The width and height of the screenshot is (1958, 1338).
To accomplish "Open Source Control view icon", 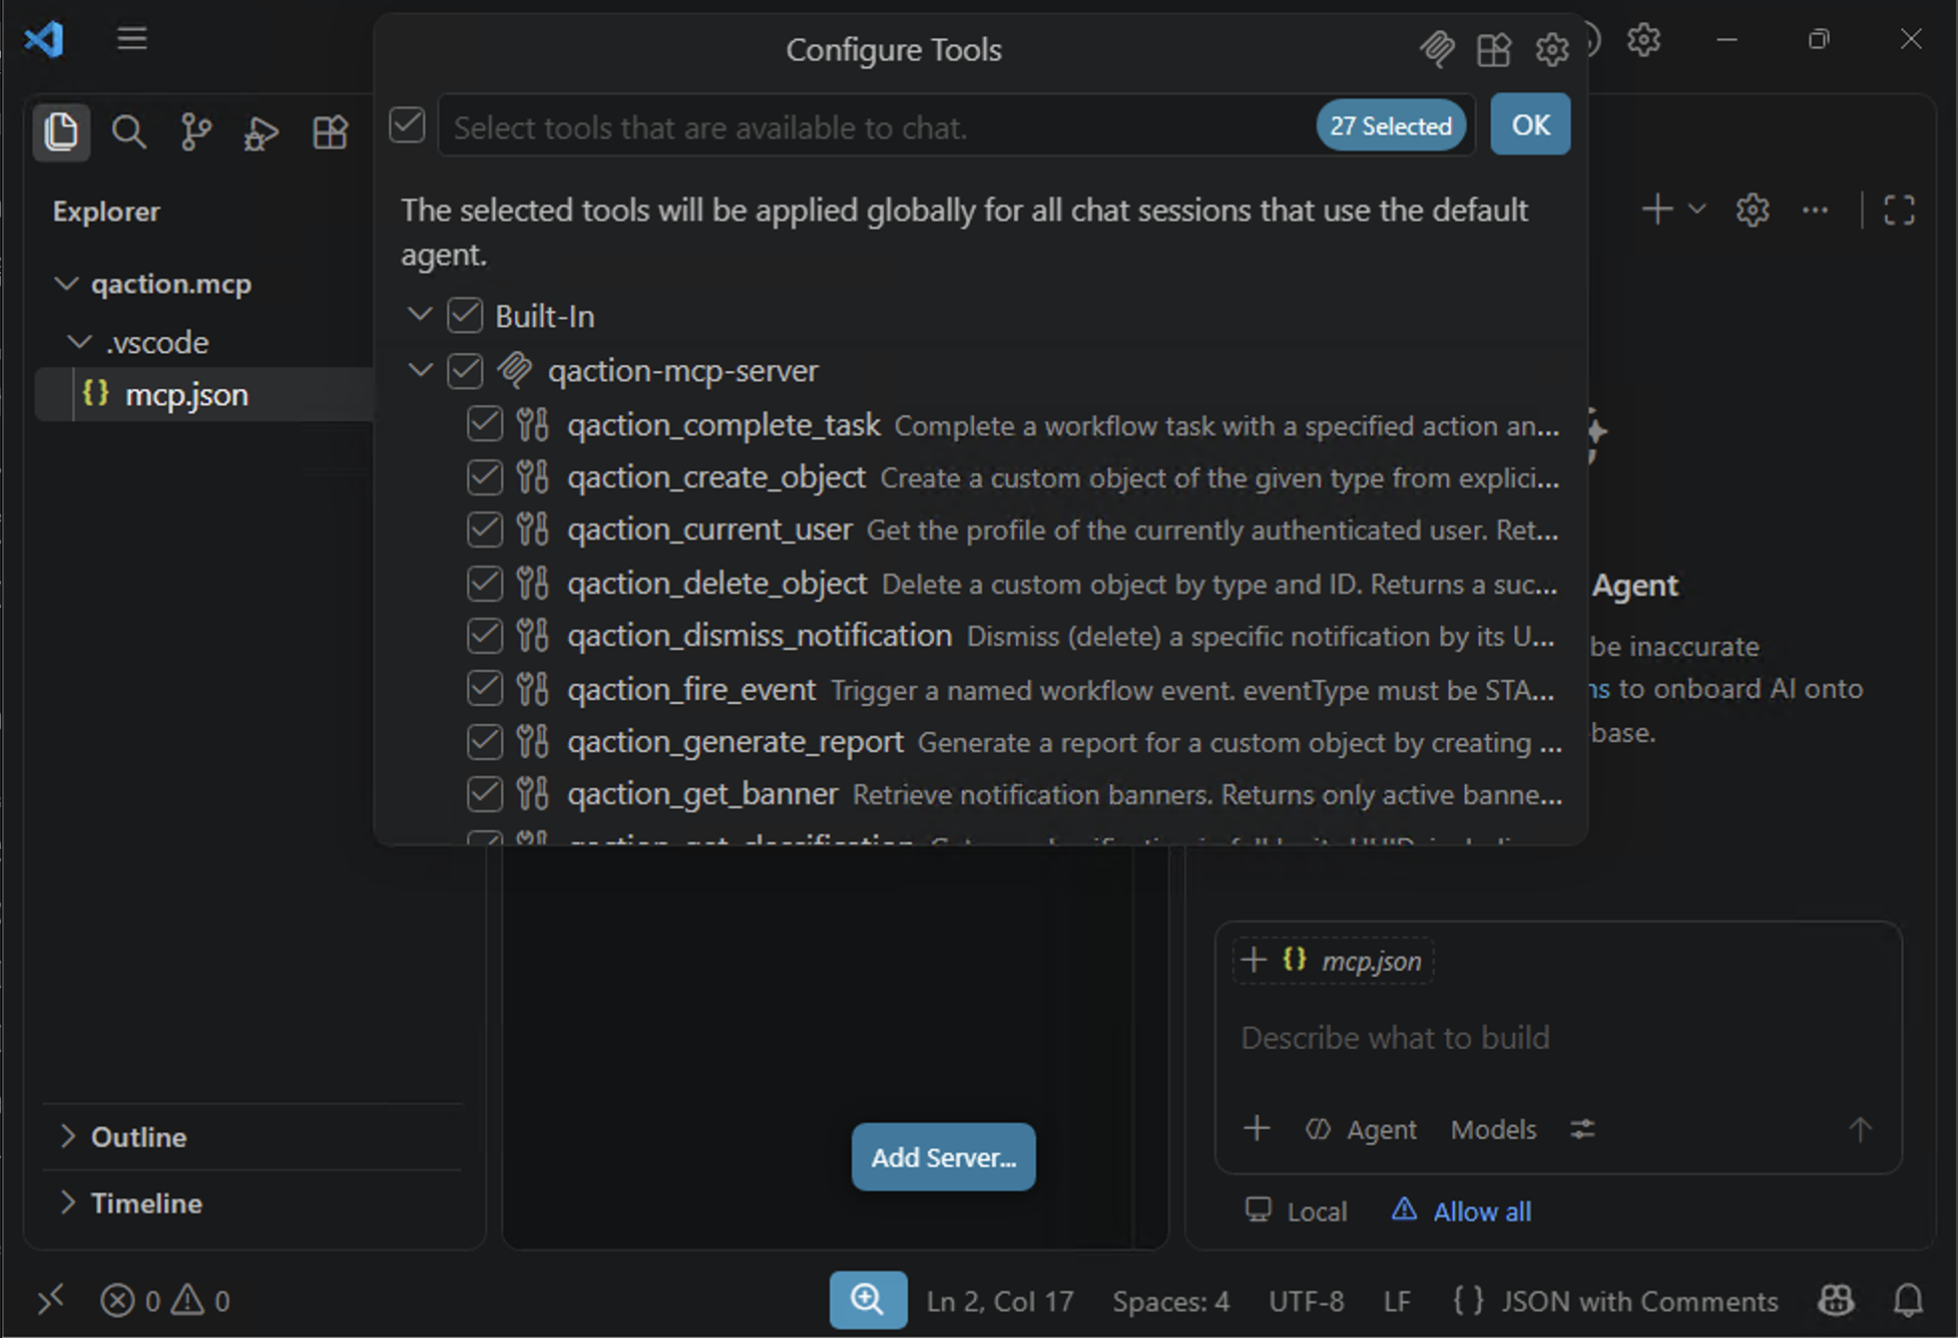I will 196,131.
